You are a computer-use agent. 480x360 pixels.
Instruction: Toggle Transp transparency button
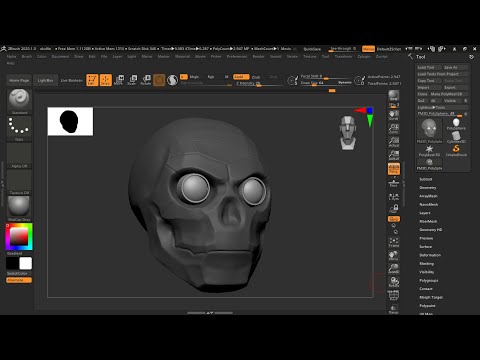point(394,309)
